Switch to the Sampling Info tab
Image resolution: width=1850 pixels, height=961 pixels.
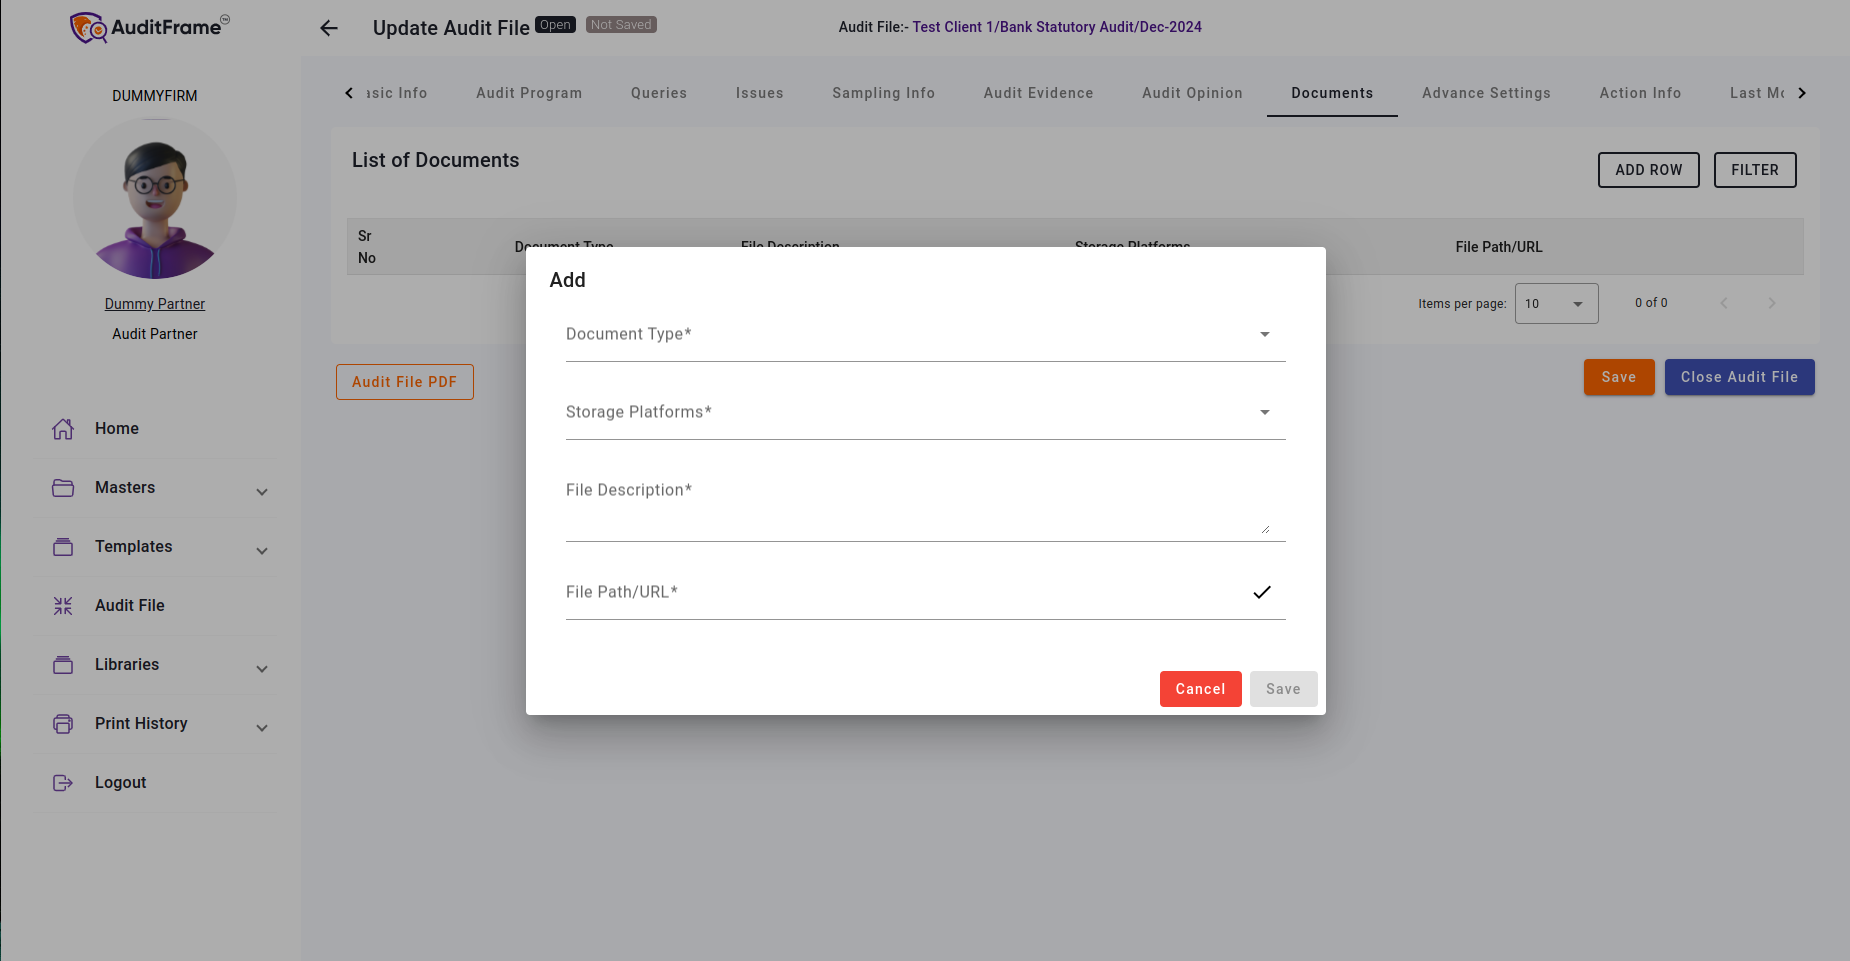point(883,93)
